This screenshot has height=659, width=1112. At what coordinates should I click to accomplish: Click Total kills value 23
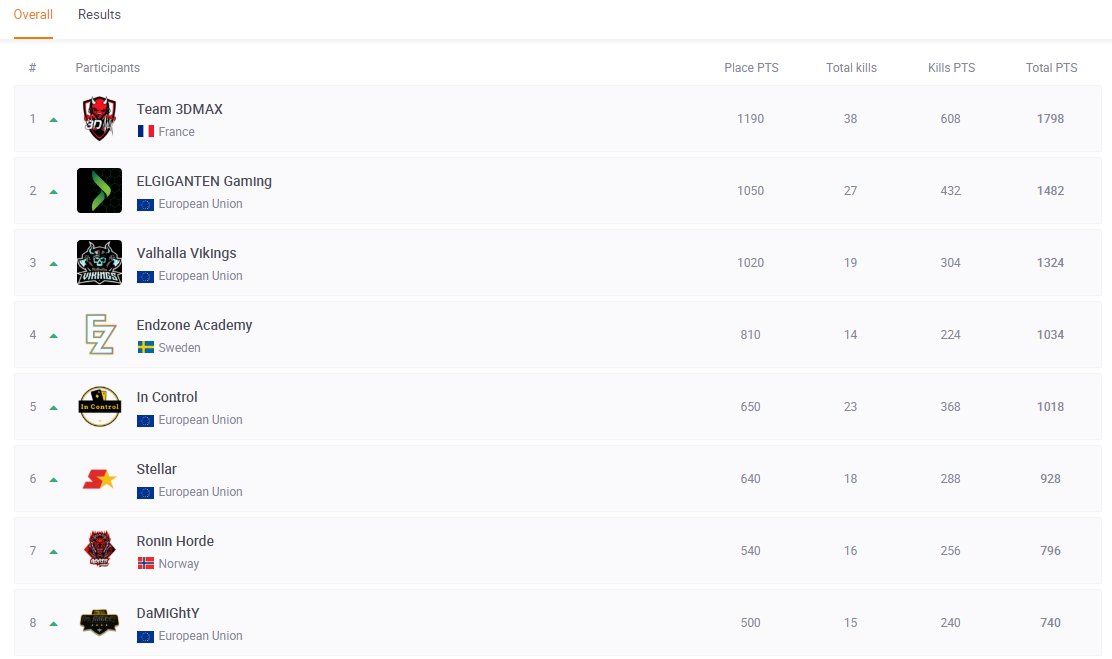(850, 406)
